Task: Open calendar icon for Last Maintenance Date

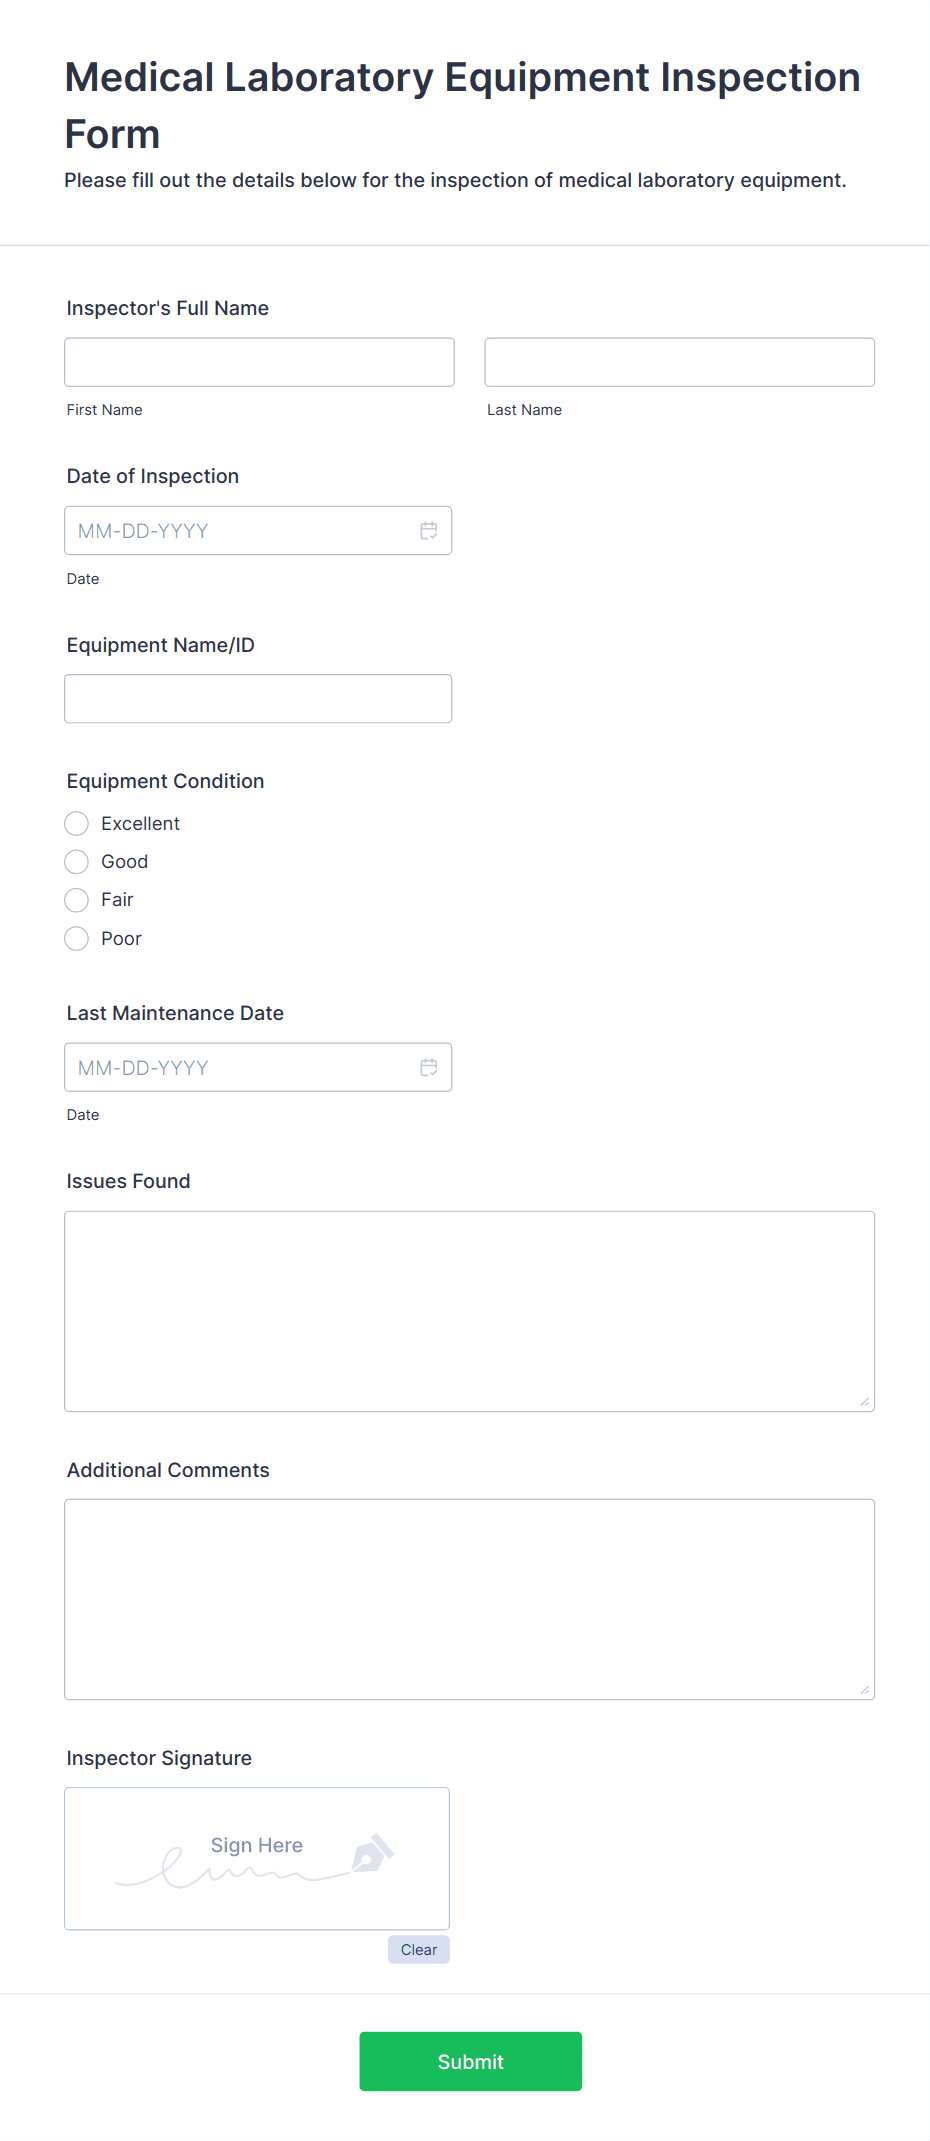Action: click(x=429, y=1068)
